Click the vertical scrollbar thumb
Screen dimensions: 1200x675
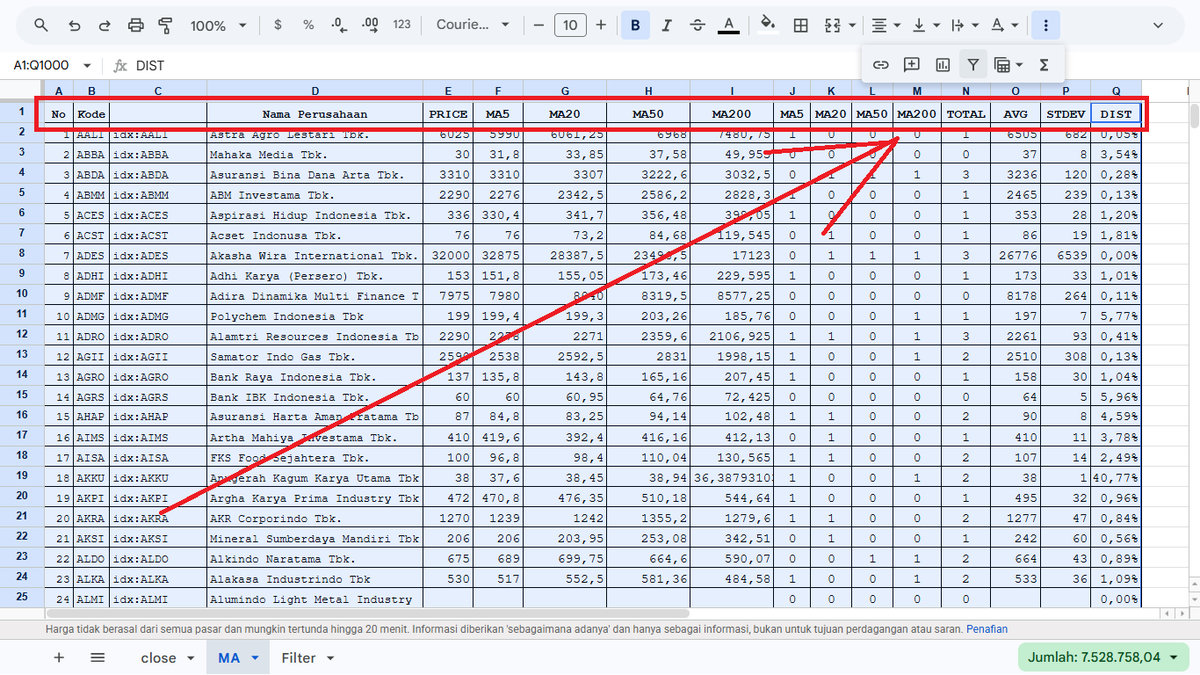(x=1194, y=115)
